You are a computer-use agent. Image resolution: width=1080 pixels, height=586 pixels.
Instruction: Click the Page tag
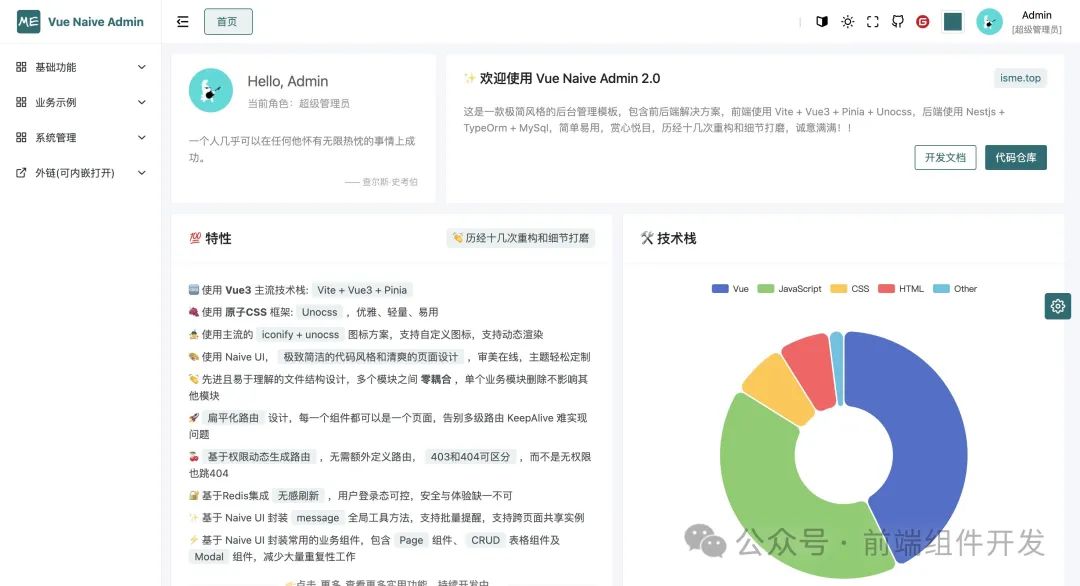coord(411,541)
